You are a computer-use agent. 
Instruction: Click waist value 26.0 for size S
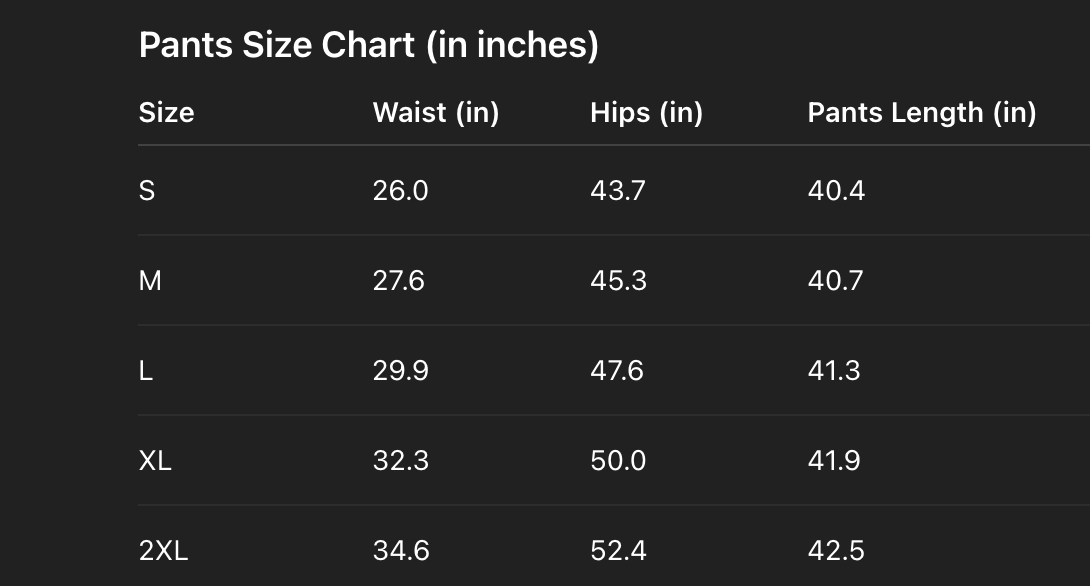[x=400, y=190]
